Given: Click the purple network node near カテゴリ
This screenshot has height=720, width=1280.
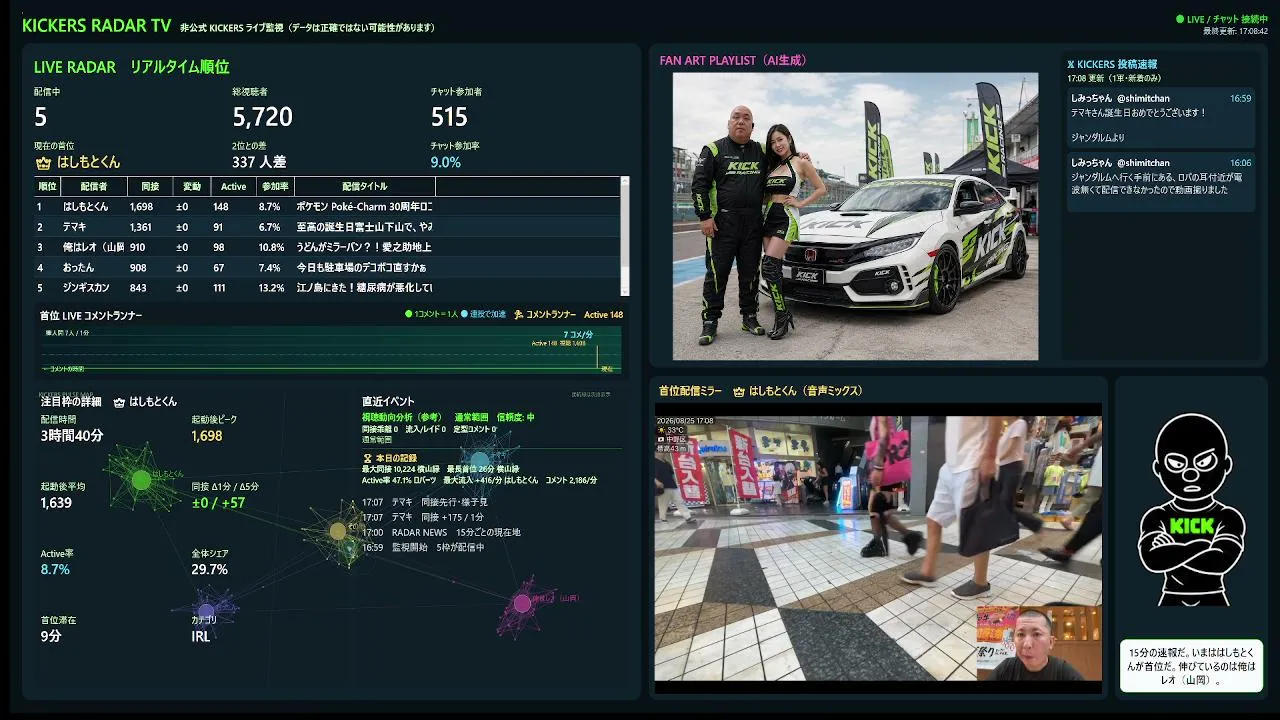Looking at the screenshot, I should [206, 611].
